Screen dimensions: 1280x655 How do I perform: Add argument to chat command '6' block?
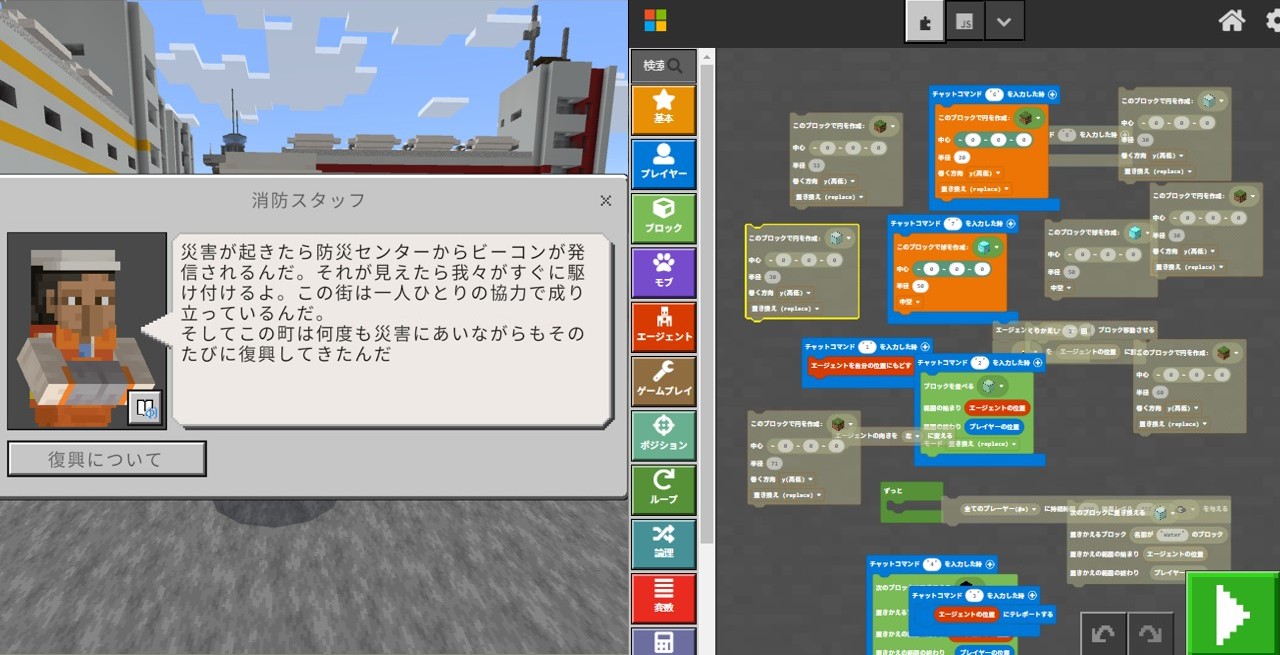point(1052,94)
